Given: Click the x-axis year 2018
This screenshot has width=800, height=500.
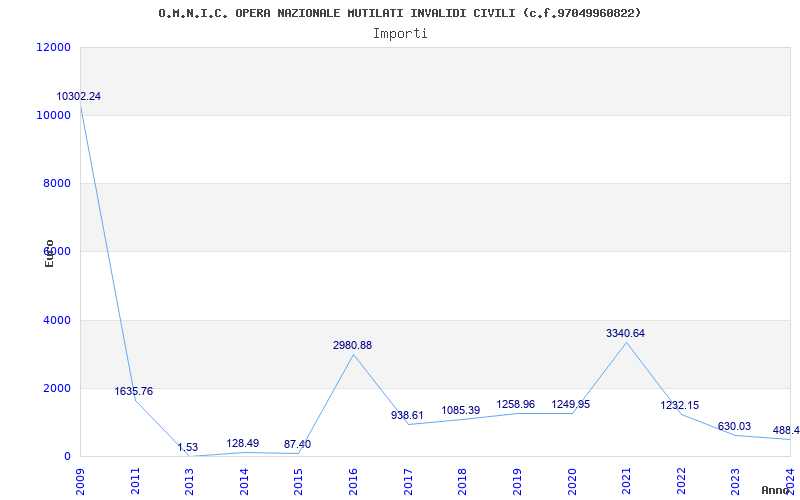Looking at the screenshot, I should click(x=462, y=481).
